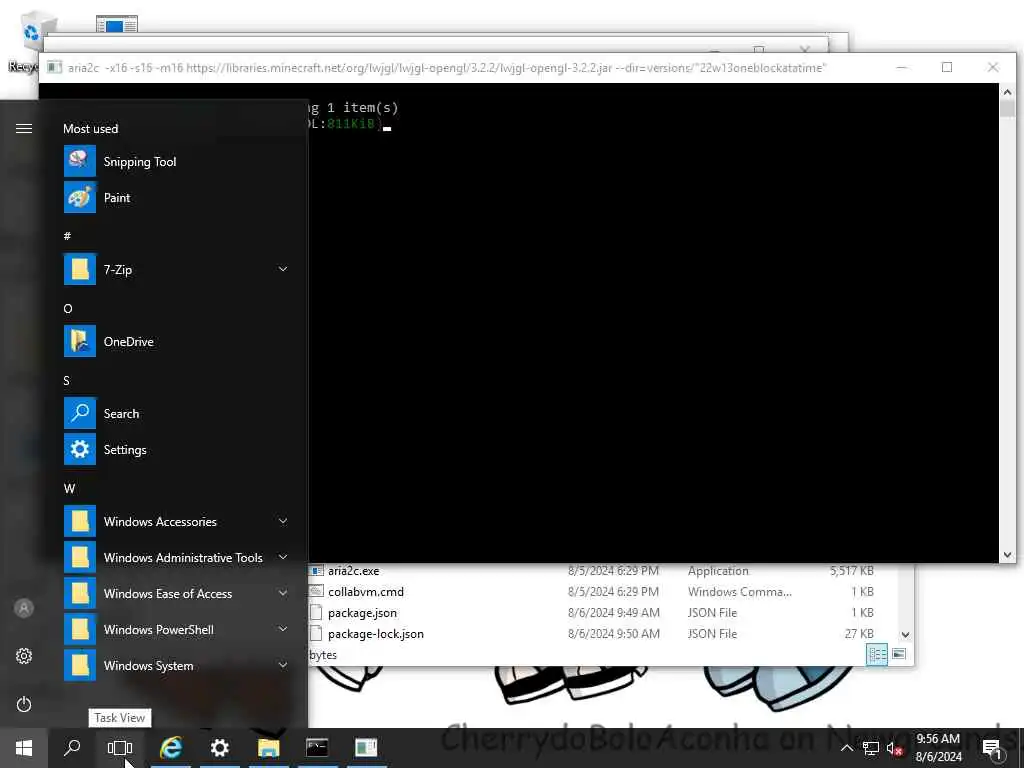This screenshot has height=768, width=1024.
Task: Open the Action Center notifications icon
Action: click(x=992, y=748)
